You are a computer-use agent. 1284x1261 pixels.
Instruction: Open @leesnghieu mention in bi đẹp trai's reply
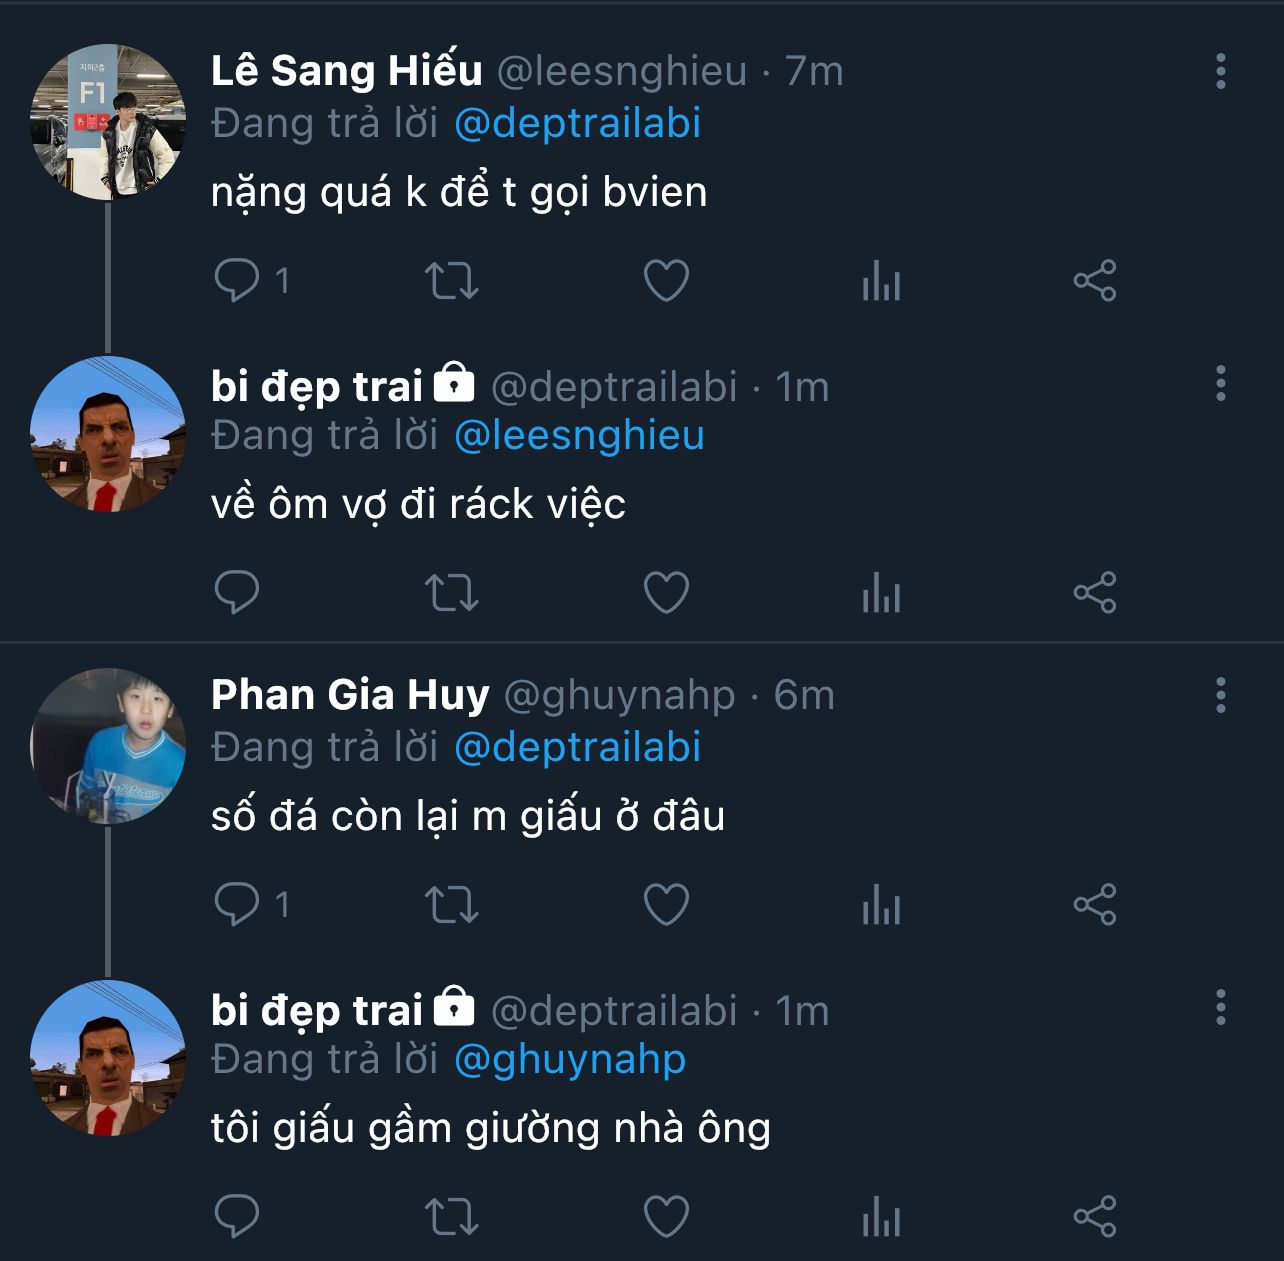579,436
